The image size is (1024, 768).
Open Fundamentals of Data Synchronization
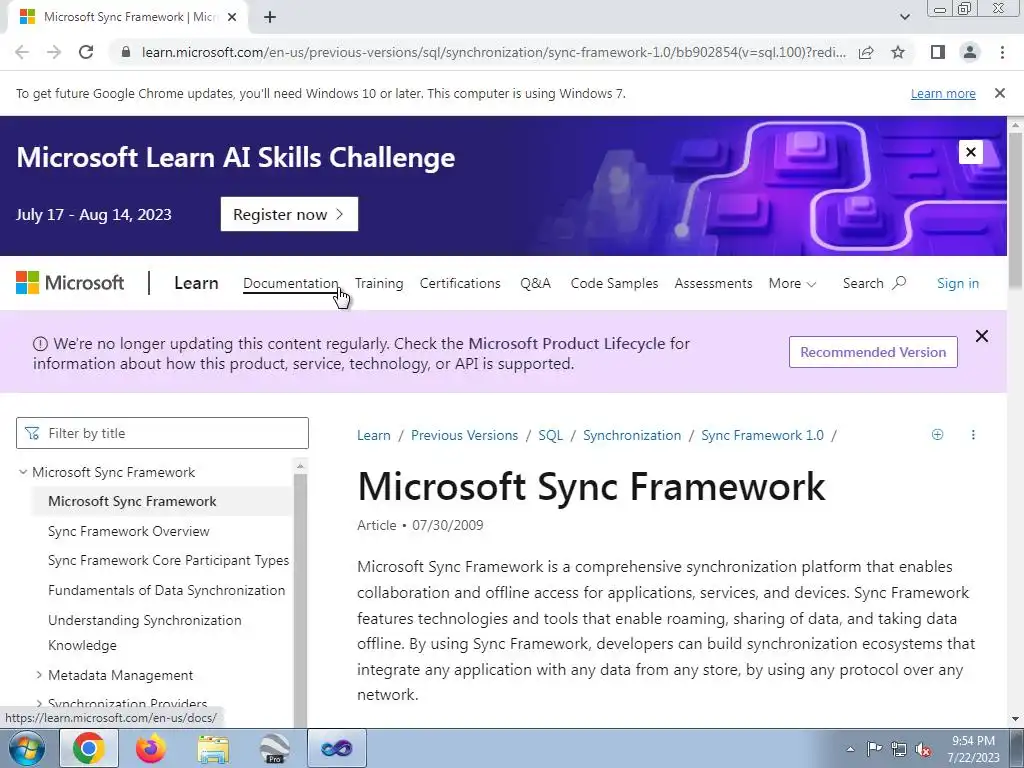pos(167,590)
